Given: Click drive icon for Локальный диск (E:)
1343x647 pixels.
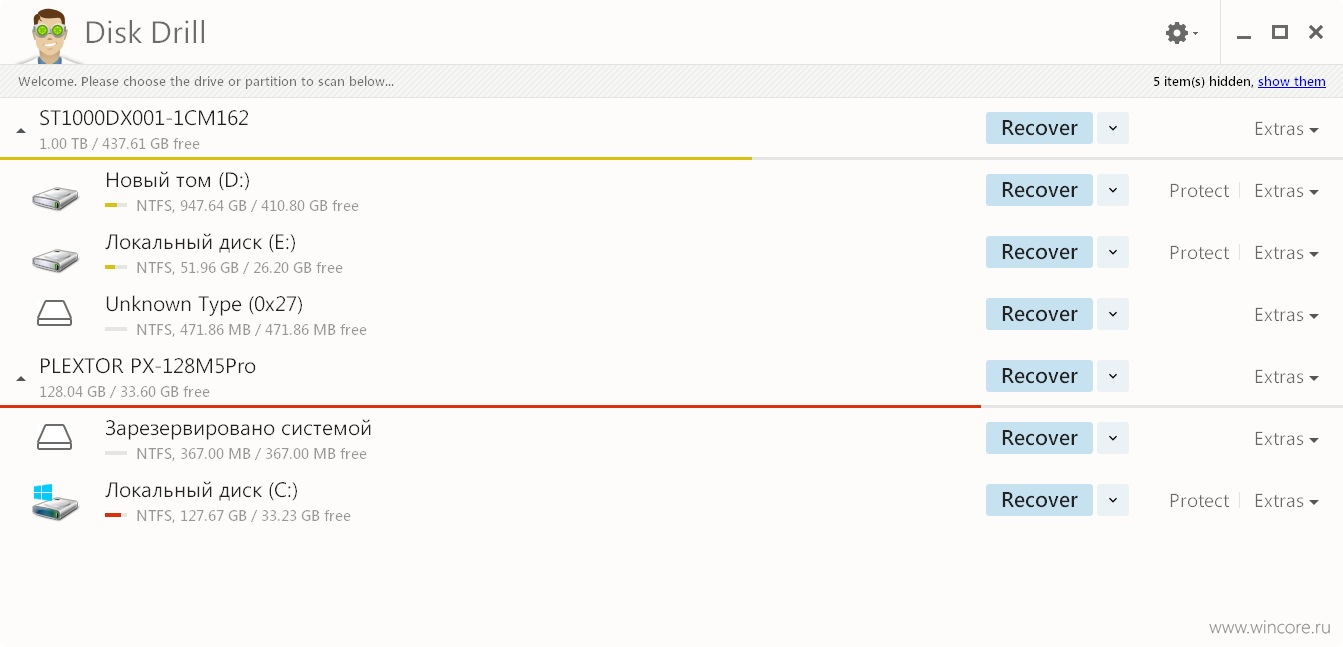Looking at the screenshot, I should (x=55, y=259).
